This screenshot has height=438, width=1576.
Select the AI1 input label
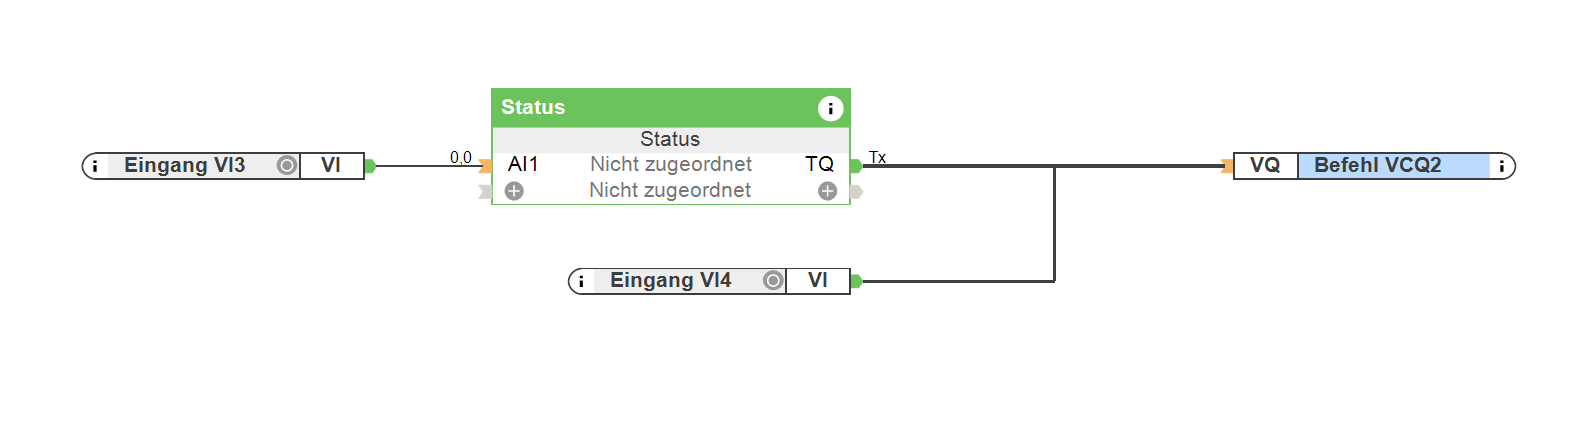[x=523, y=164]
